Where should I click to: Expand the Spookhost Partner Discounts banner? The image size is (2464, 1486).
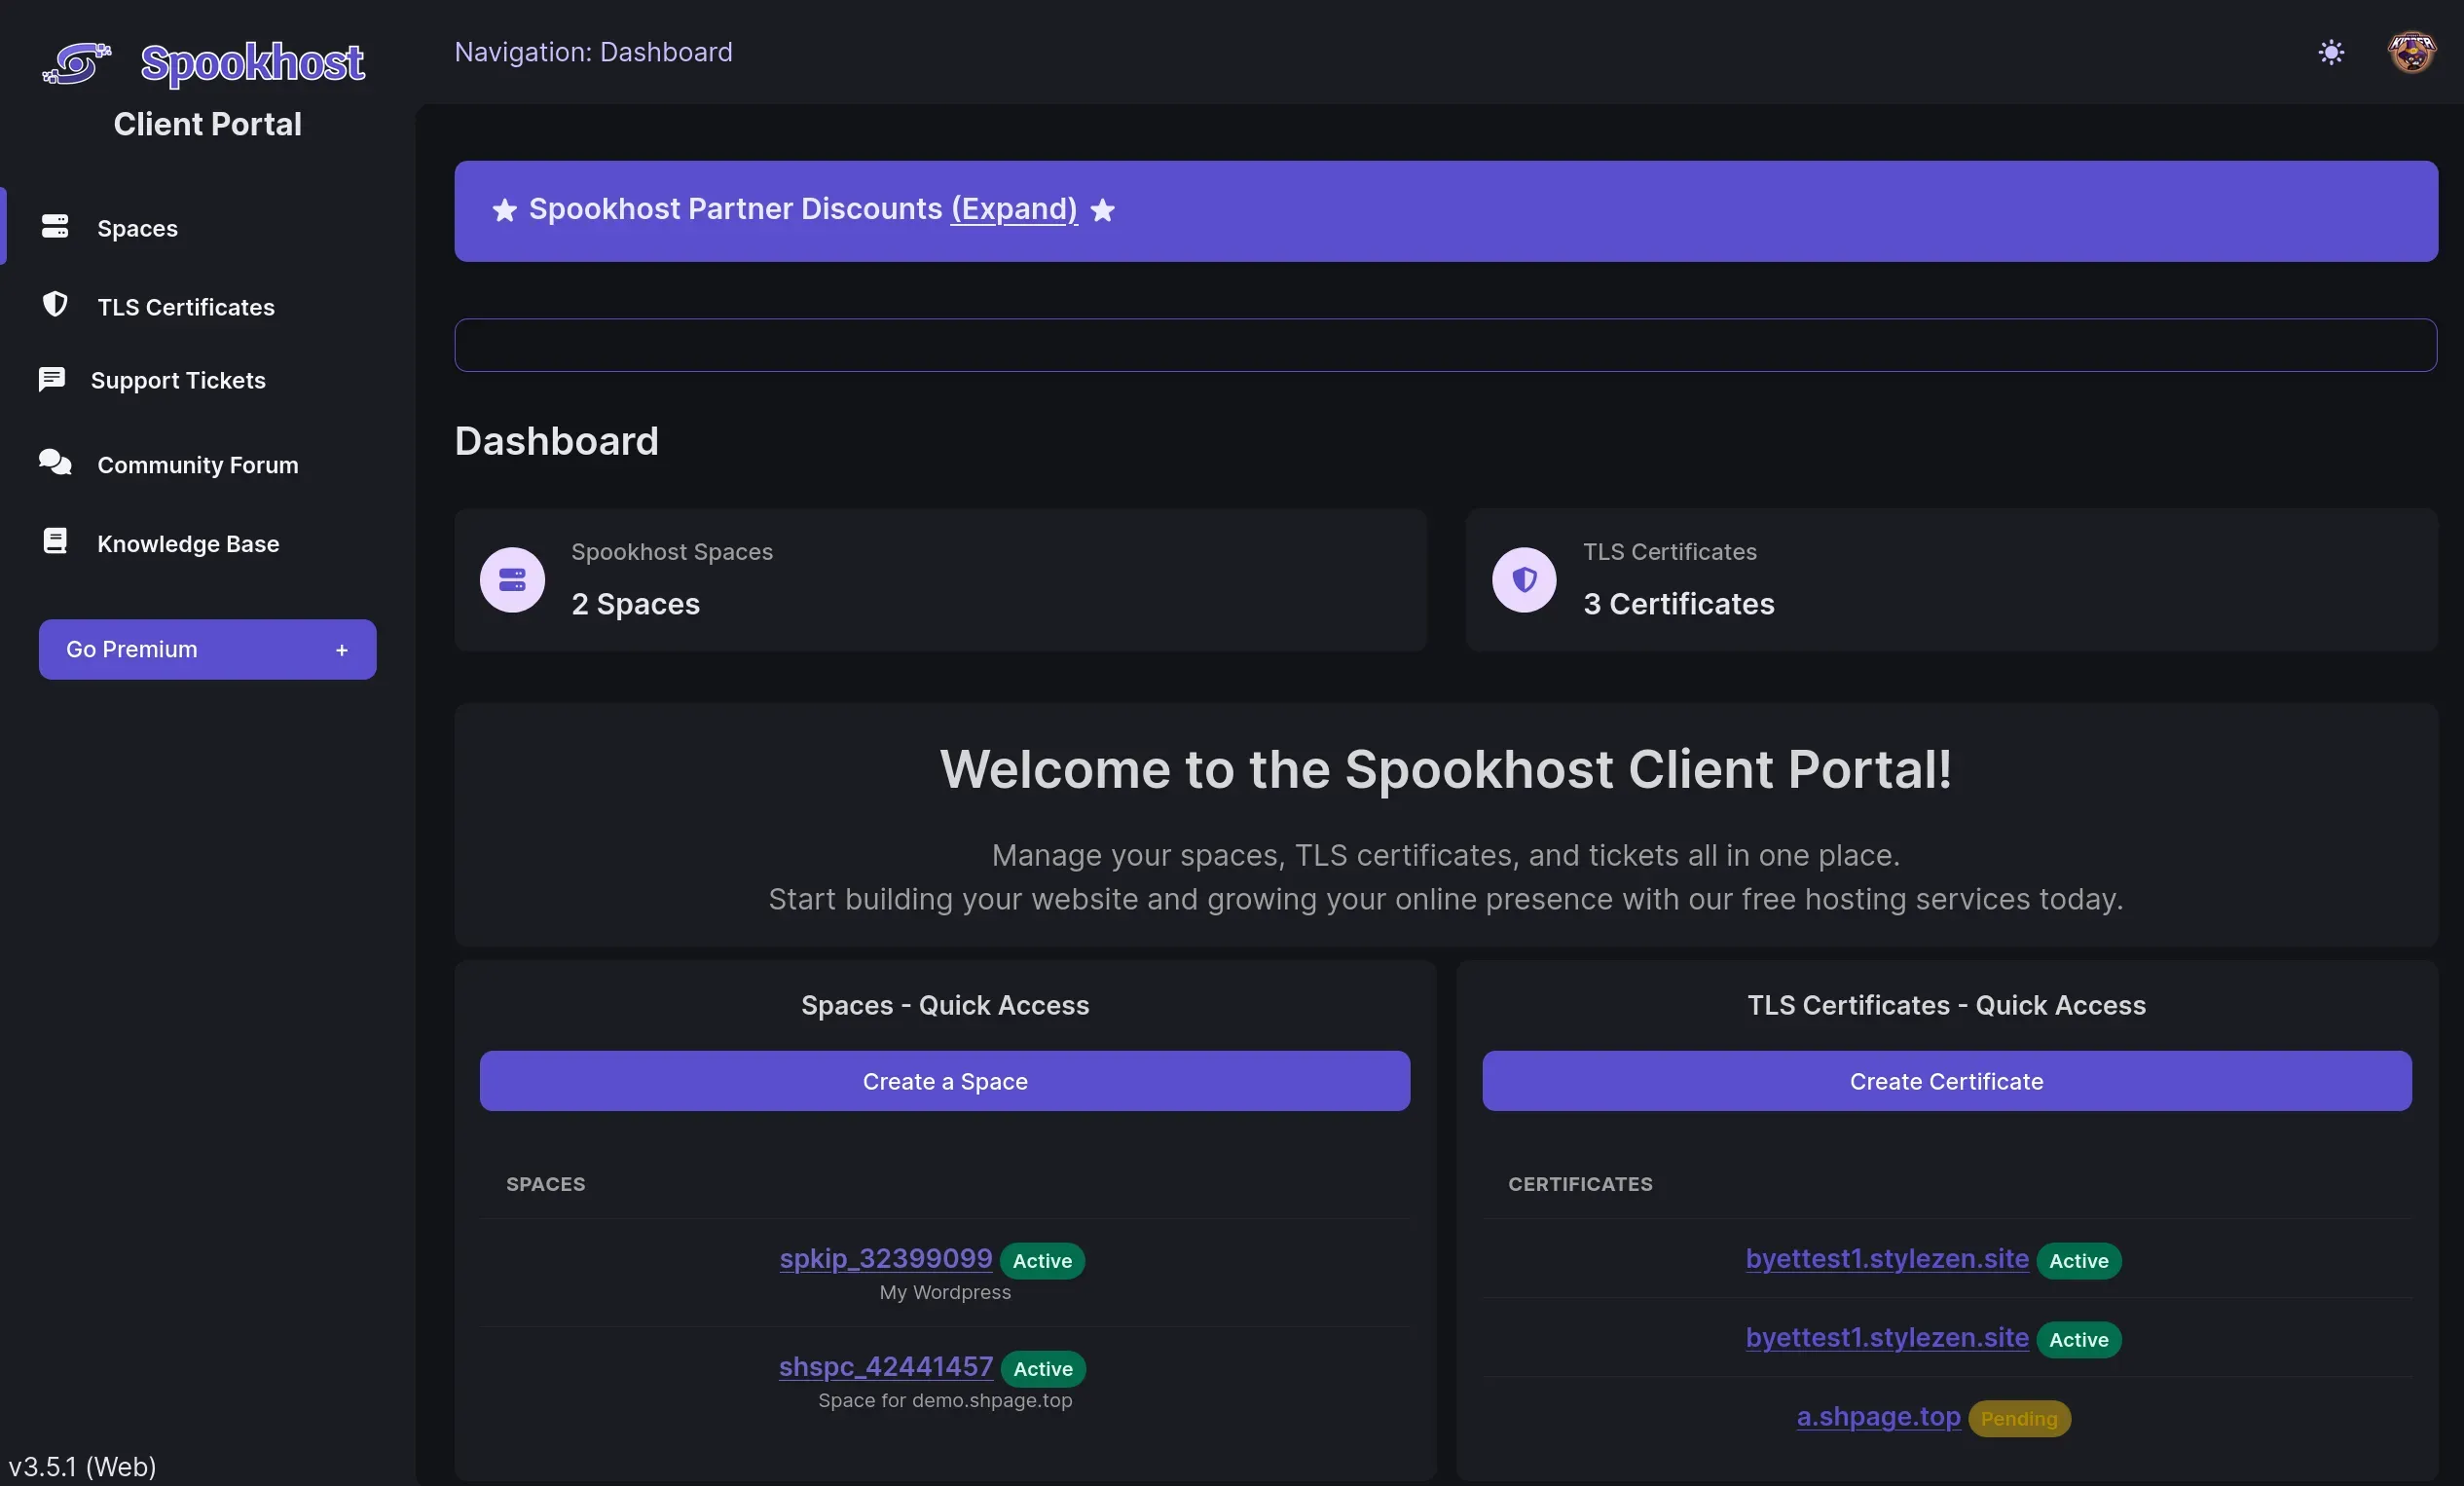click(x=1014, y=209)
